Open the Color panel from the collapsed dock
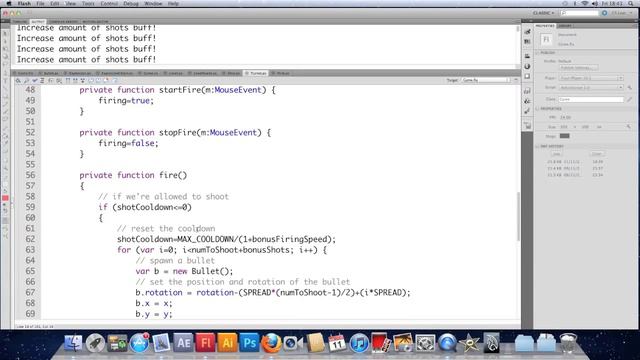The width and height of the screenshot is (640, 360). 527,32
